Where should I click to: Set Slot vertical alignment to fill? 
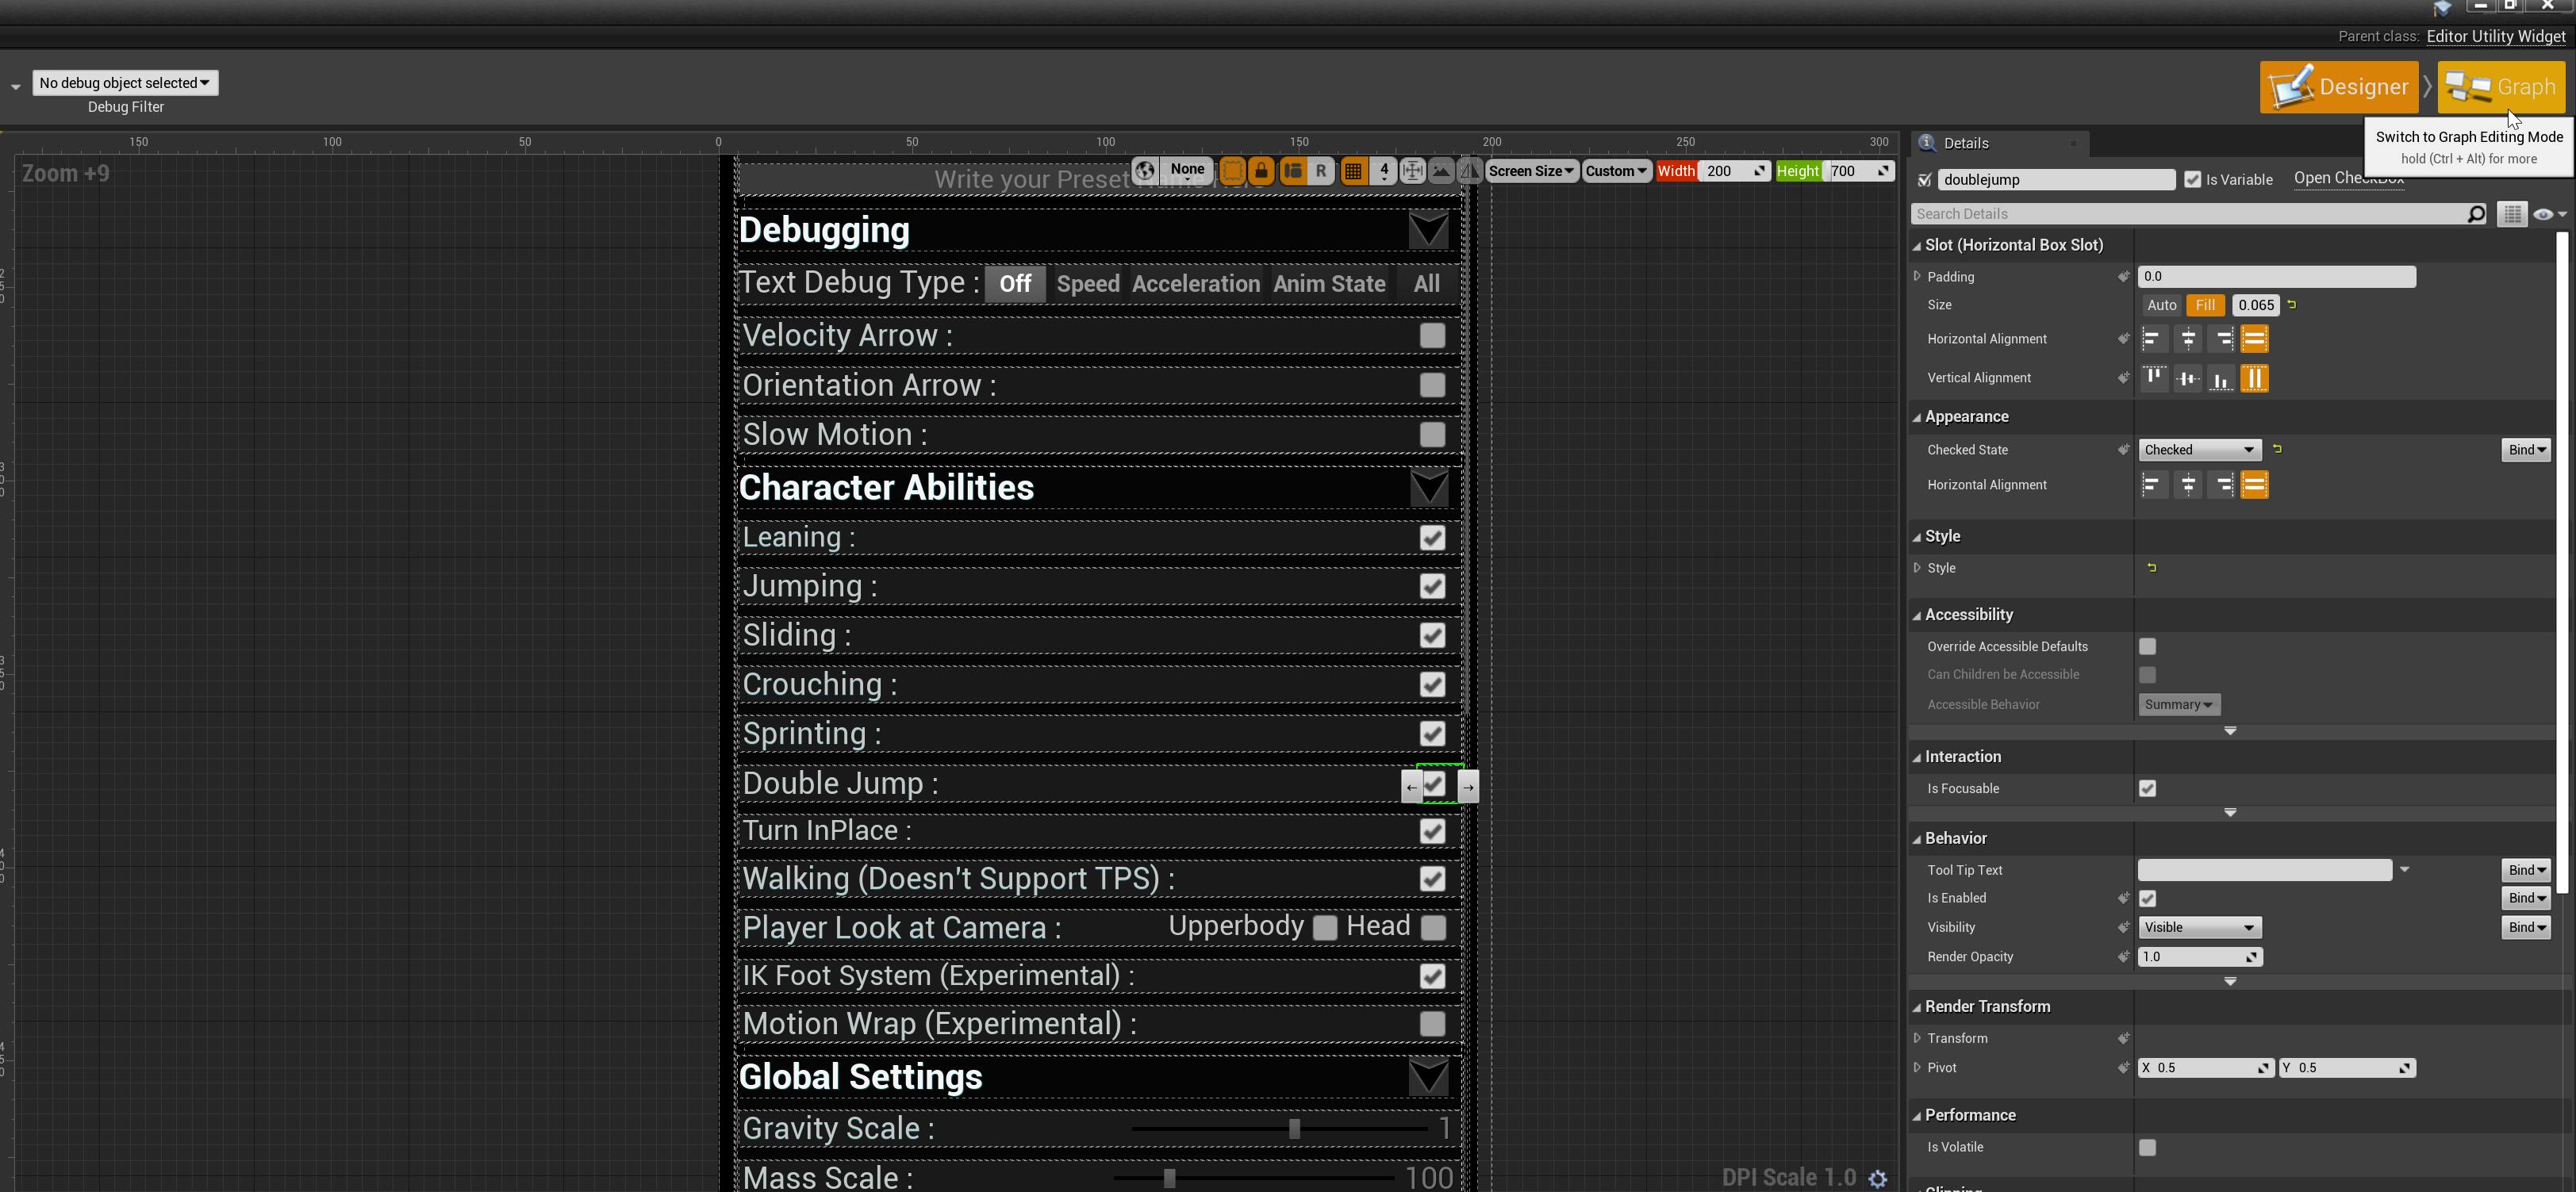click(x=2254, y=378)
